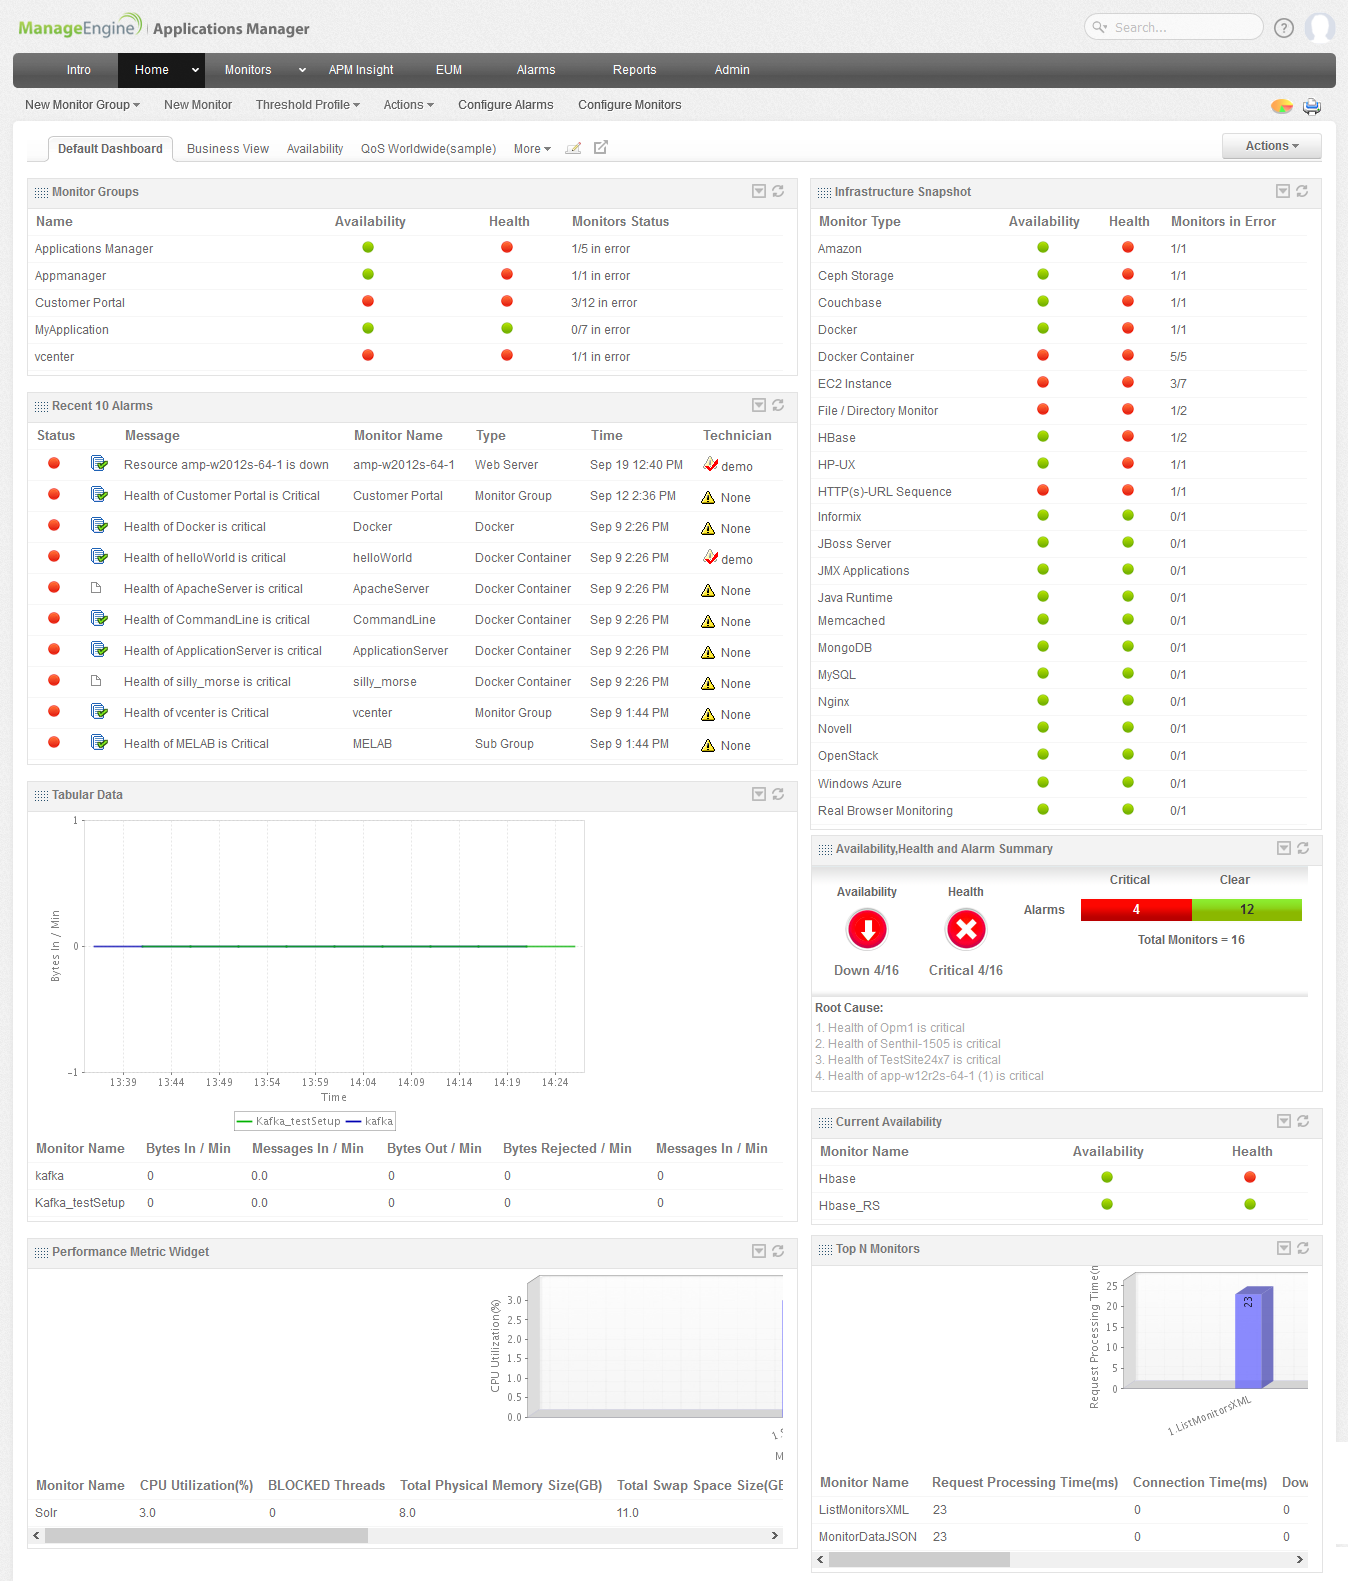Screen dimensions: 1348x1581
Task: Open the Alarms tab
Action: (536, 70)
